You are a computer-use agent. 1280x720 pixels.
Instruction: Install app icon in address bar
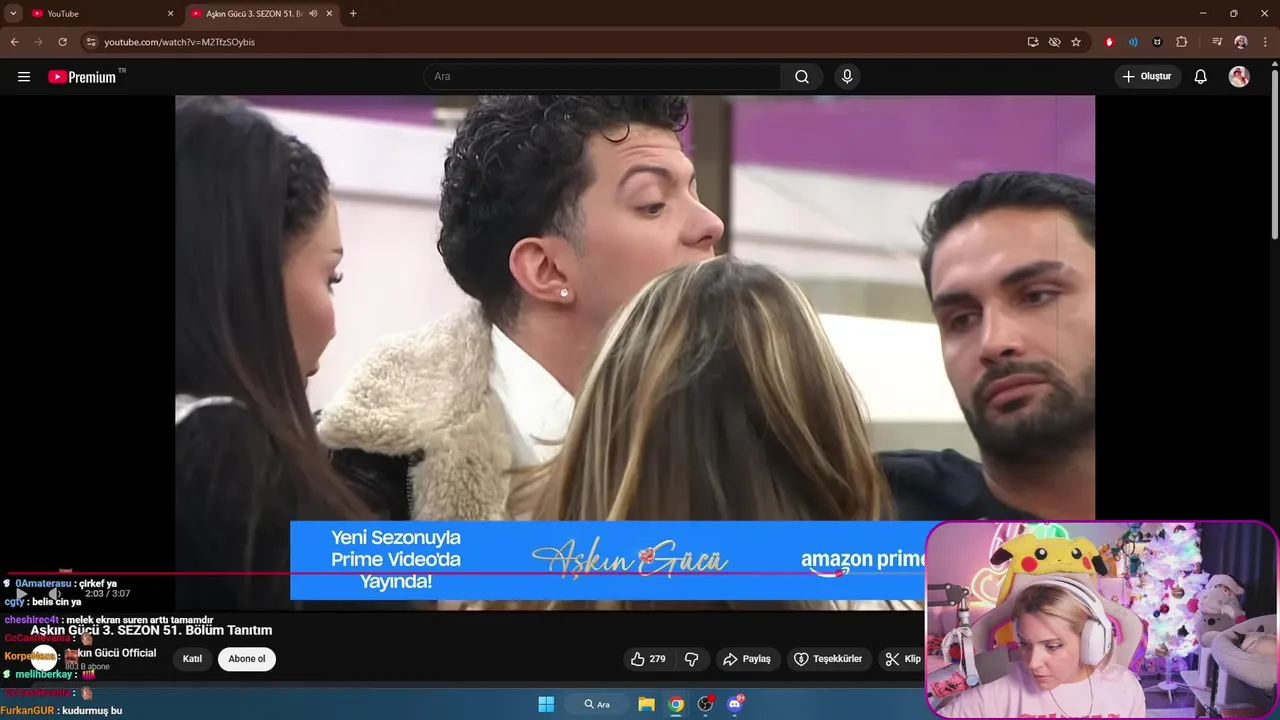point(1033,42)
